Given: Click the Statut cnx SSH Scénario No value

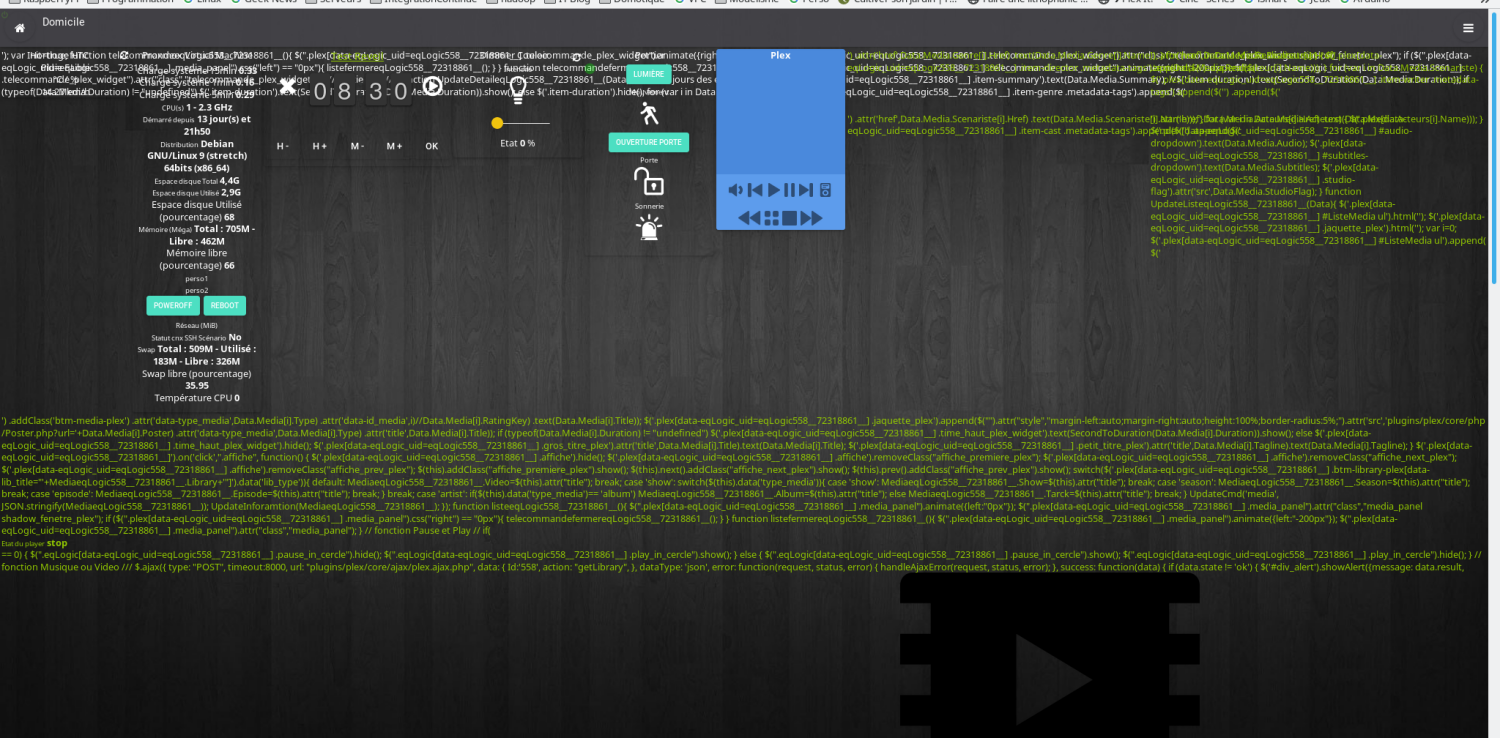Looking at the screenshot, I should click(x=196, y=337).
